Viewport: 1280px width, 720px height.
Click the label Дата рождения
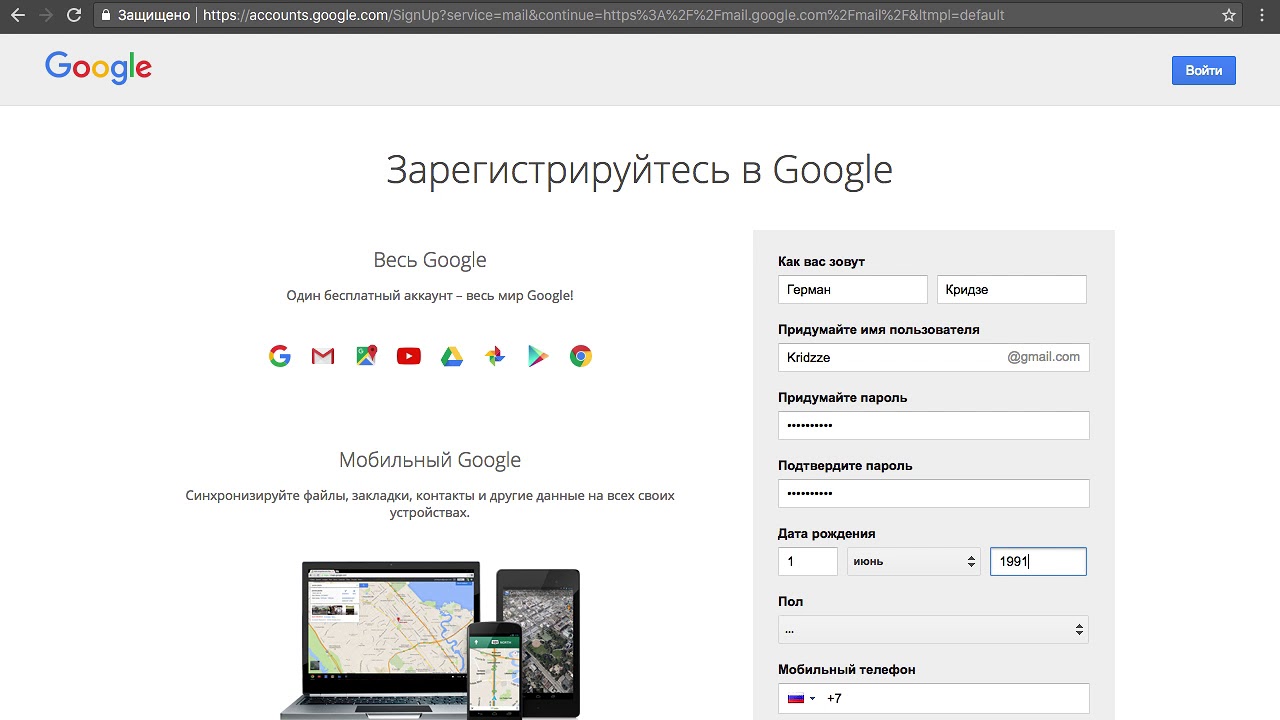click(x=827, y=534)
